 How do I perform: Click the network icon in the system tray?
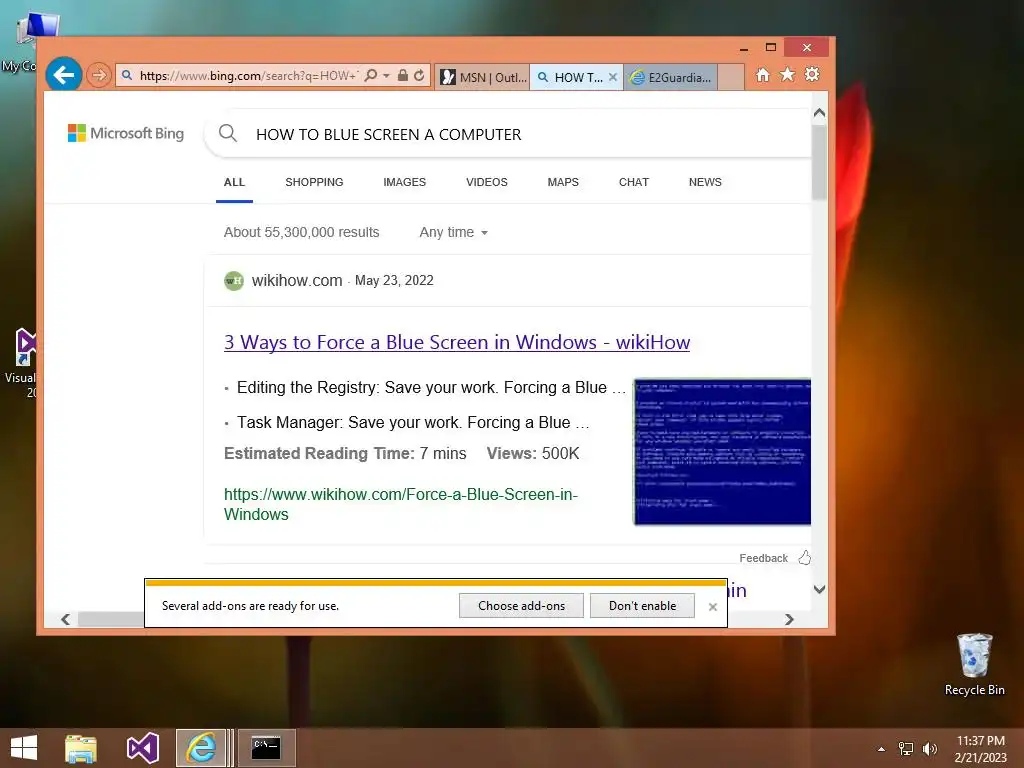tap(906, 749)
